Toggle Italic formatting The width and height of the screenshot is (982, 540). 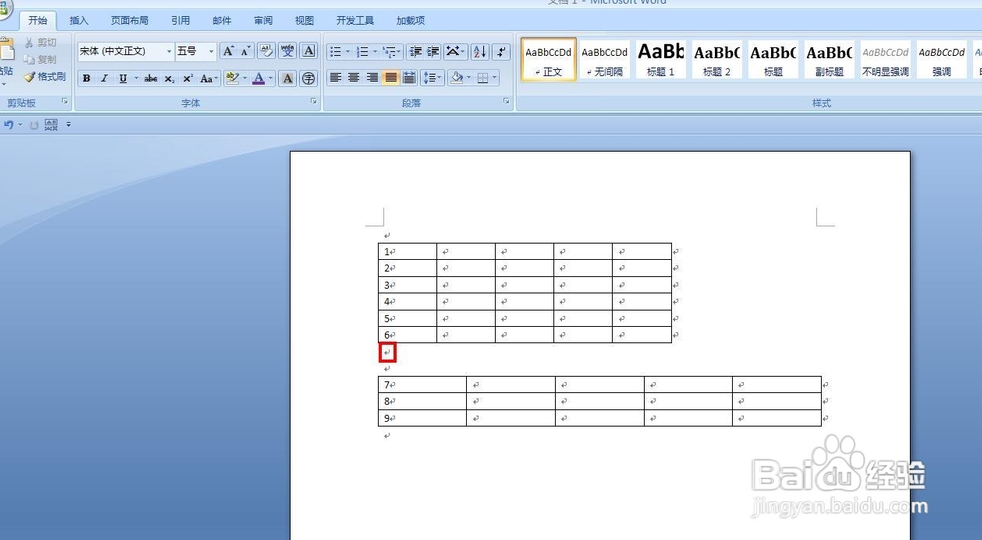click(104, 78)
